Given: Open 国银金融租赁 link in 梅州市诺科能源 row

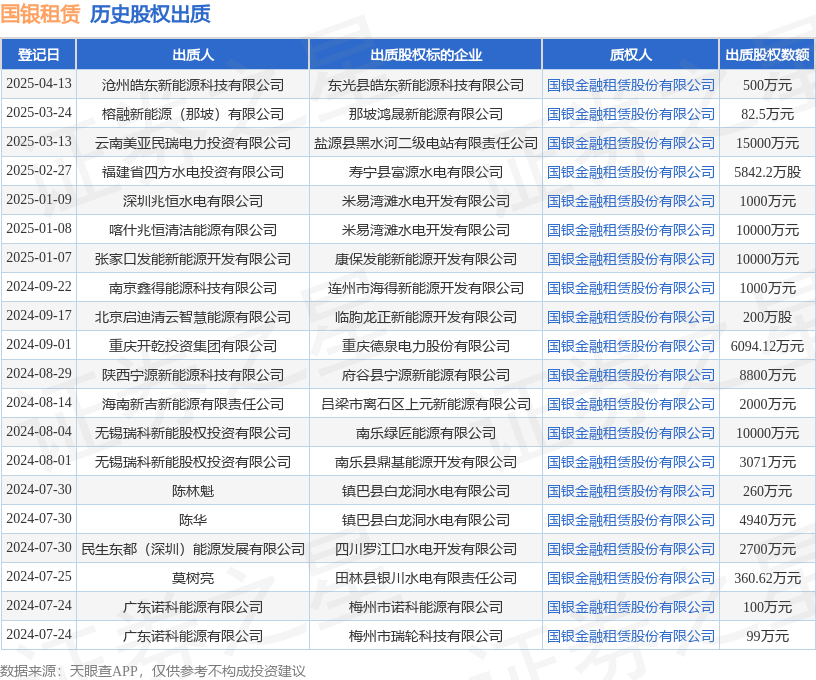Looking at the screenshot, I should (x=630, y=607).
